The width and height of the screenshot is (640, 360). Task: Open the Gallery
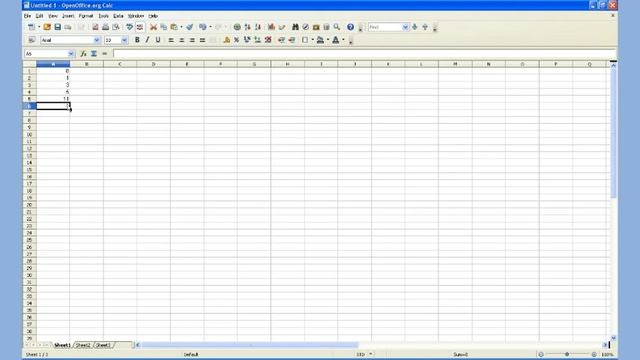(316, 27)
